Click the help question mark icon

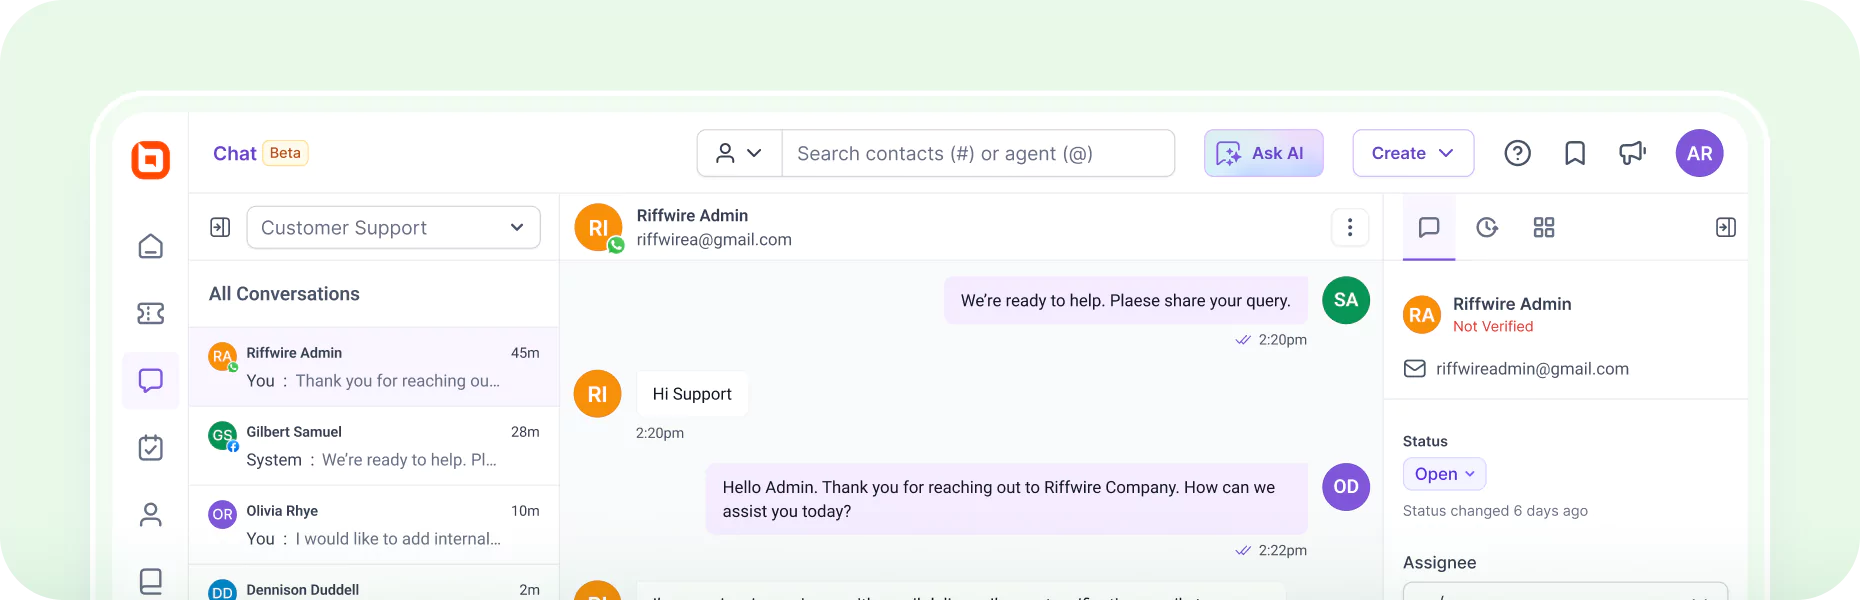(1517, 153)
